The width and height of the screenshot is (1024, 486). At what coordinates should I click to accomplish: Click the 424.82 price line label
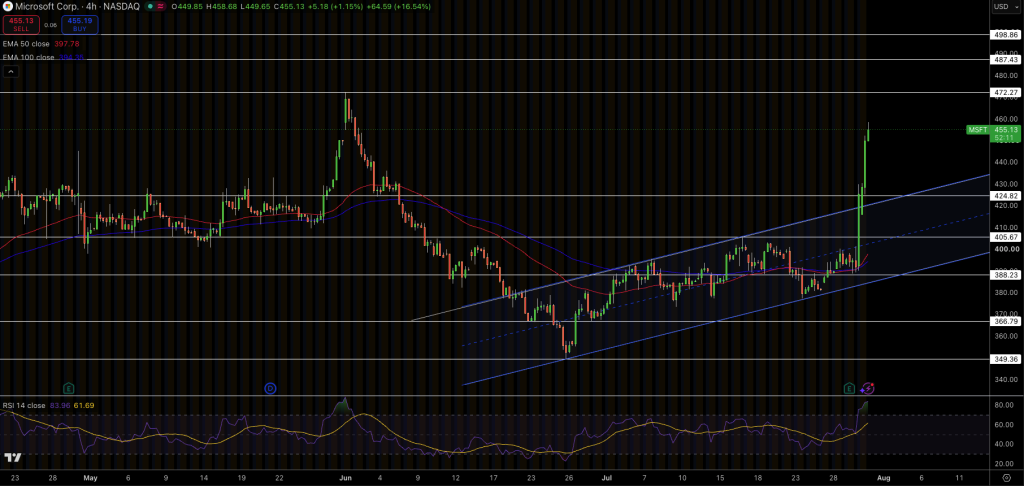1006,195
